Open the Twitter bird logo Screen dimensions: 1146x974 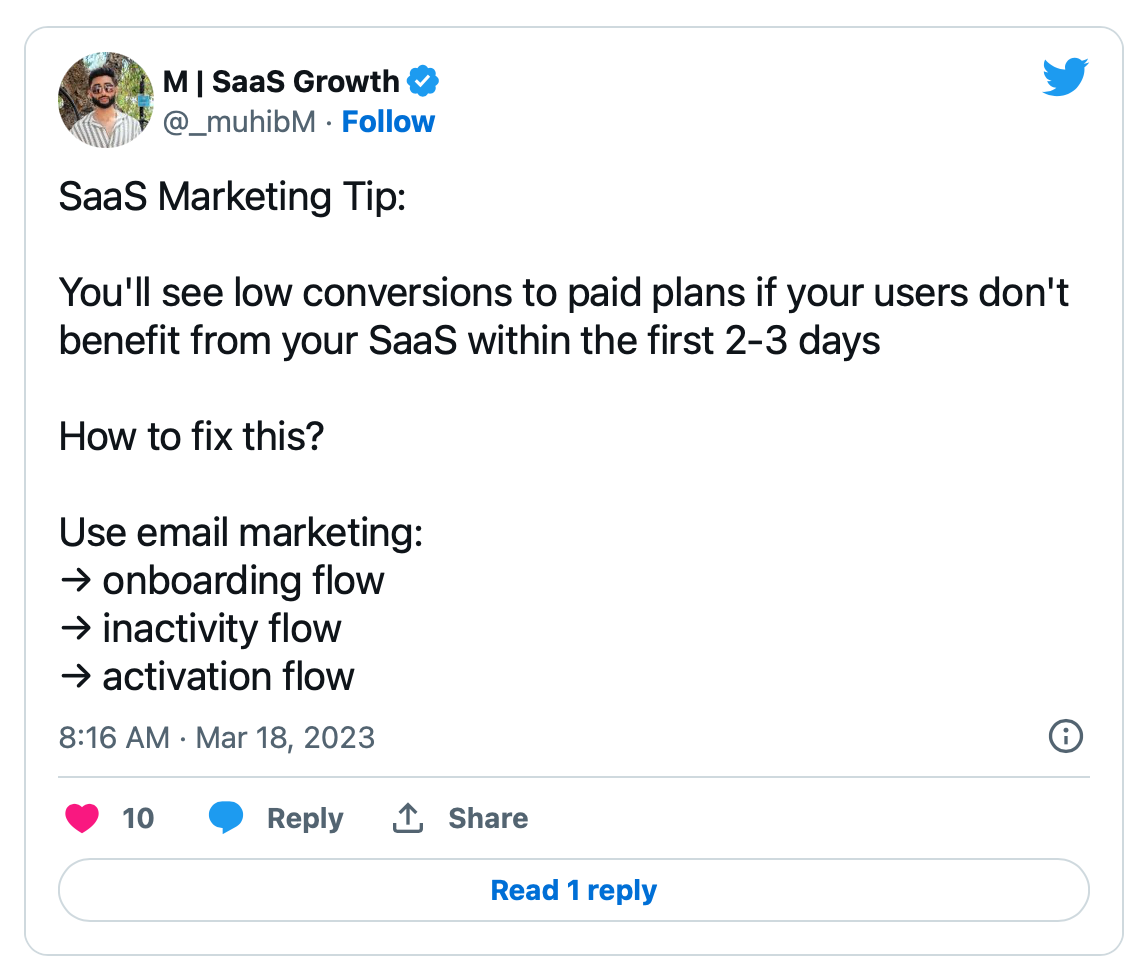point(1065,77)
